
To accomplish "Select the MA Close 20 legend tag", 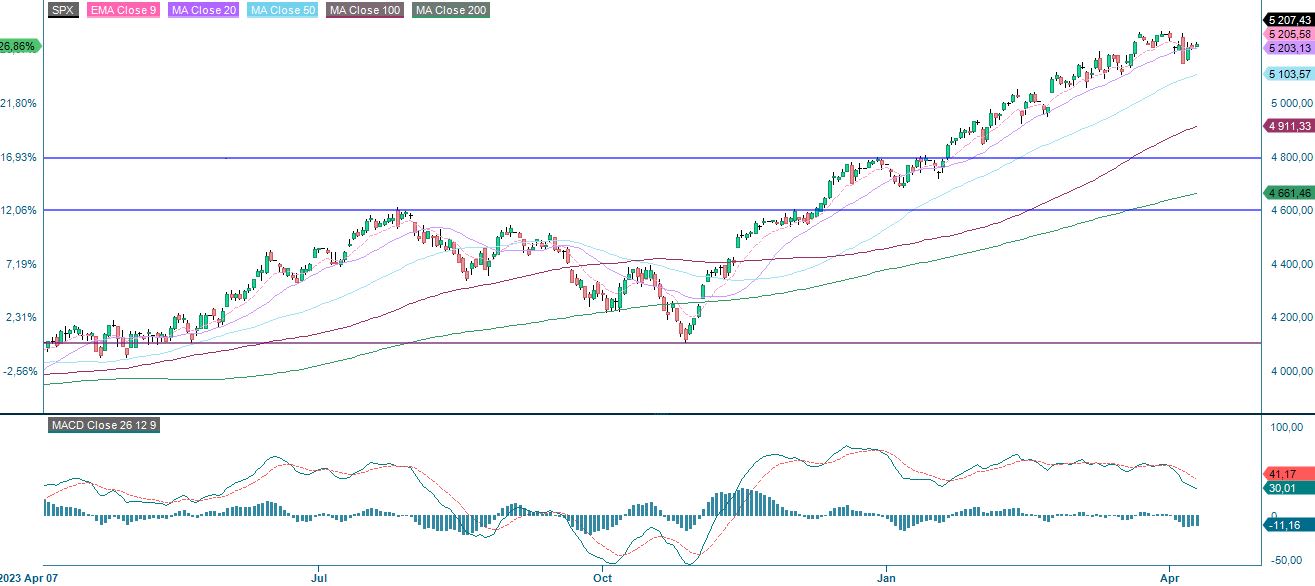I will pos(203,10).
